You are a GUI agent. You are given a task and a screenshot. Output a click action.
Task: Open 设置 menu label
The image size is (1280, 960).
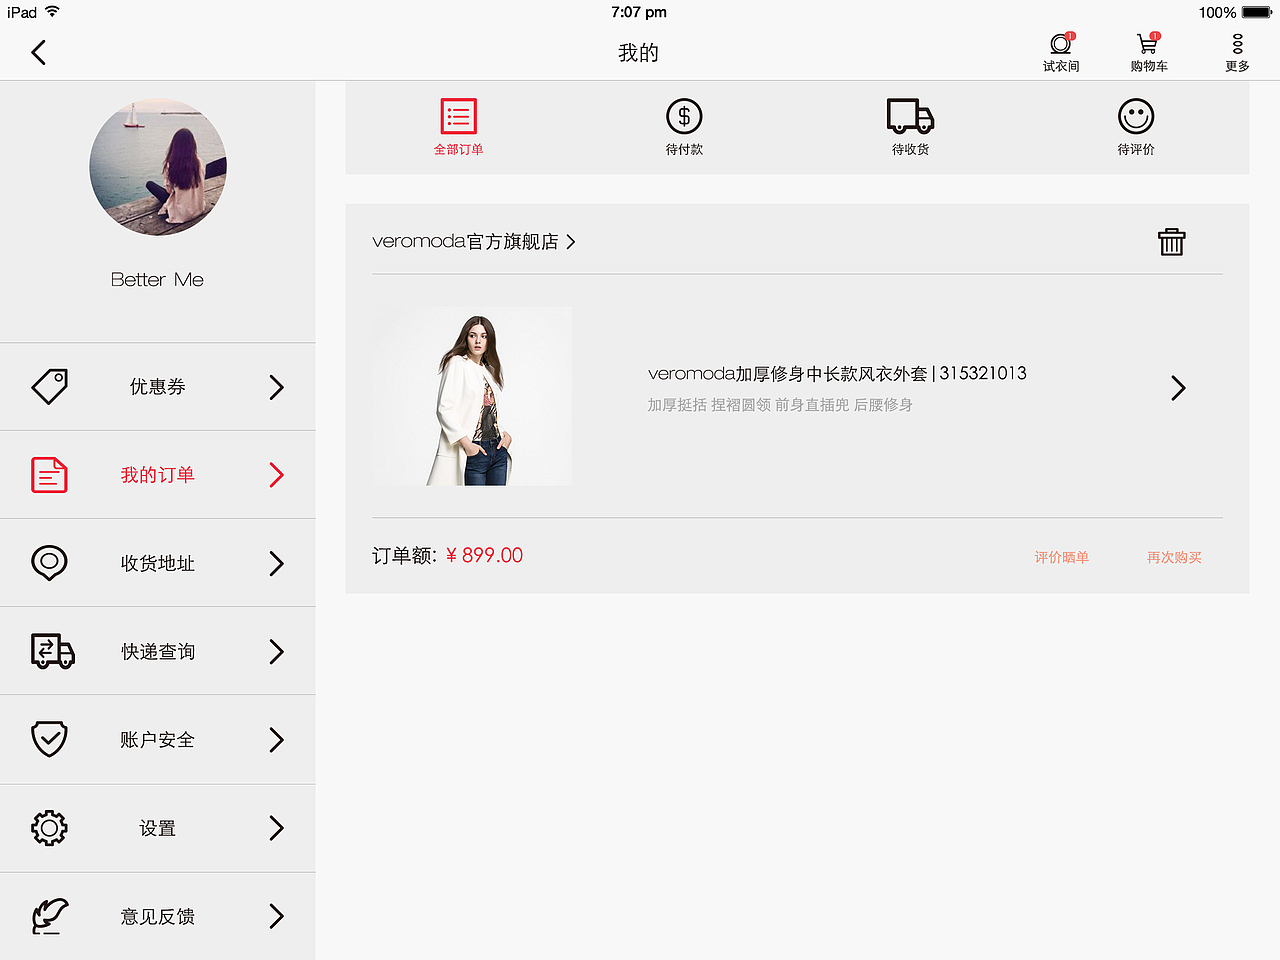pos(158,828)
